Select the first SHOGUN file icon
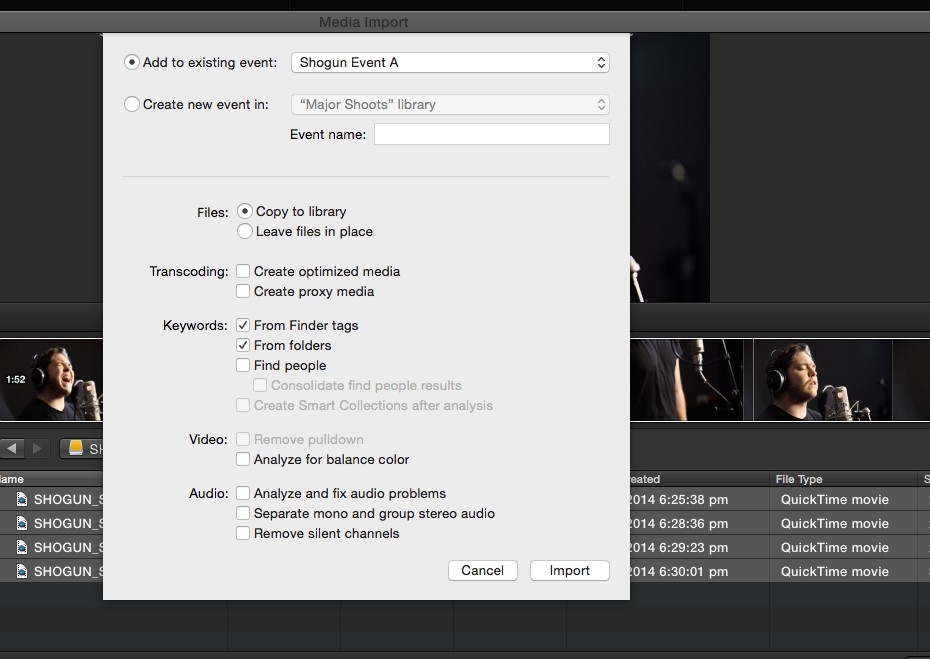The width and height of the screenshot is (930, 659). click(x=21, y=499)
